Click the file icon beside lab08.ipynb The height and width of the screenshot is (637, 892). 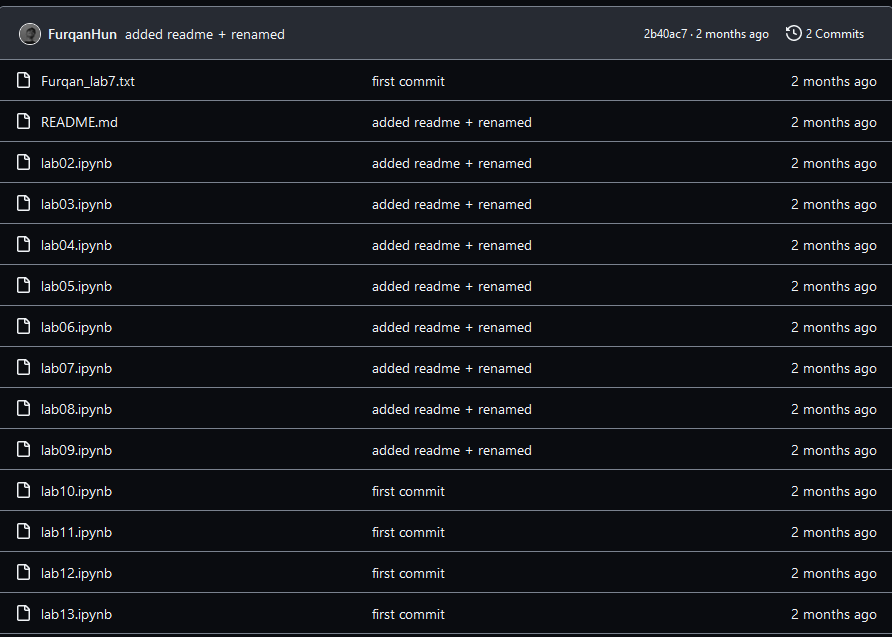pos(23,408)
